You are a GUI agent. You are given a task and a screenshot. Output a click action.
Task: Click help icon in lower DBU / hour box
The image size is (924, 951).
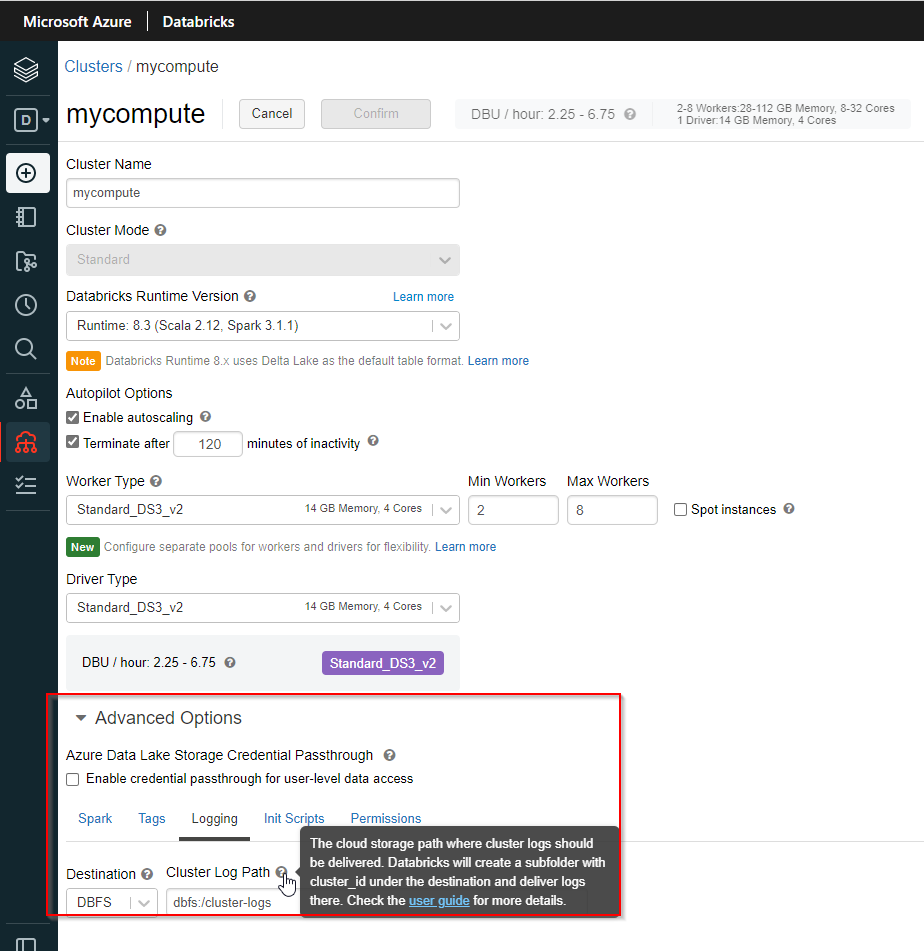pyautogui.click(x=230, y=662)
